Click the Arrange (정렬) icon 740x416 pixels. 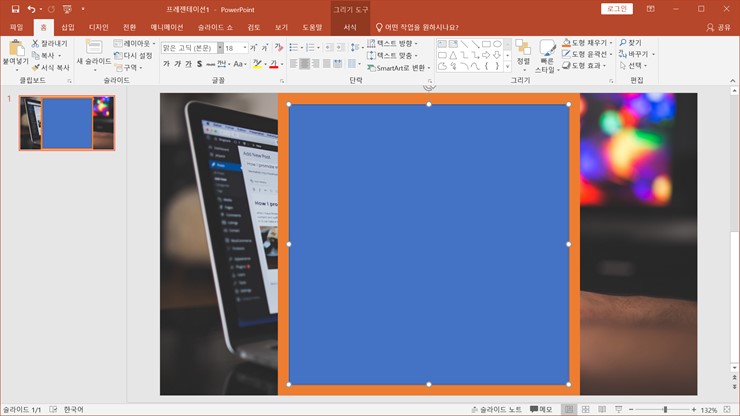point(523,47)
